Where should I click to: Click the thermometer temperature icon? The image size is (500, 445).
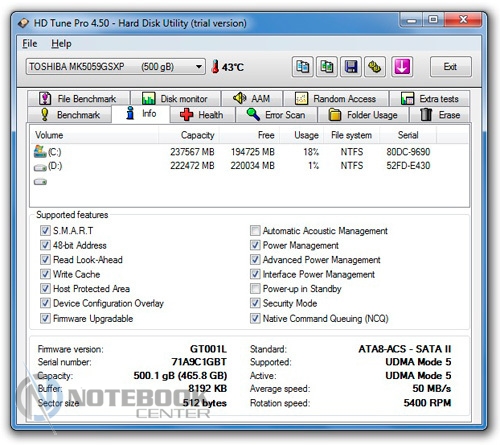click(215, 67)
